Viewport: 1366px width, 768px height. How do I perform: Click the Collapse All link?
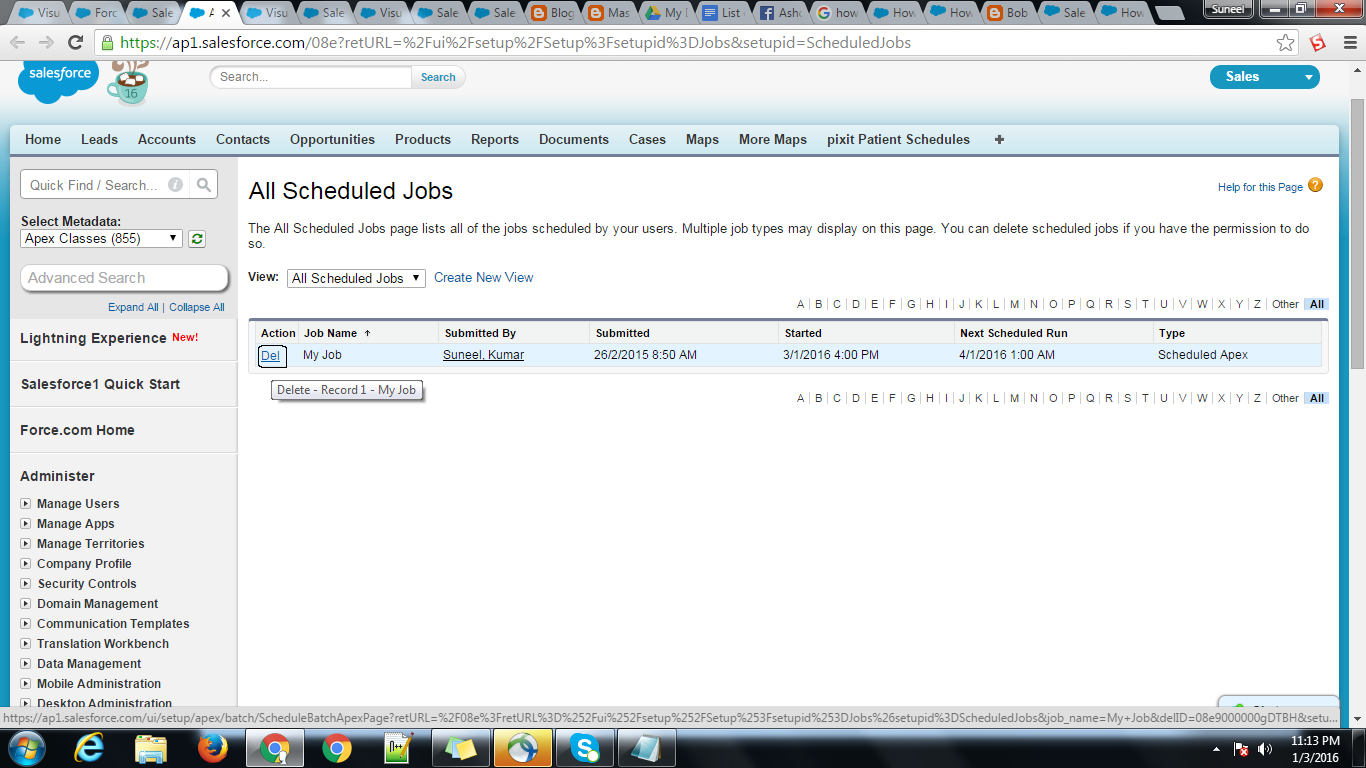point(197,307)
